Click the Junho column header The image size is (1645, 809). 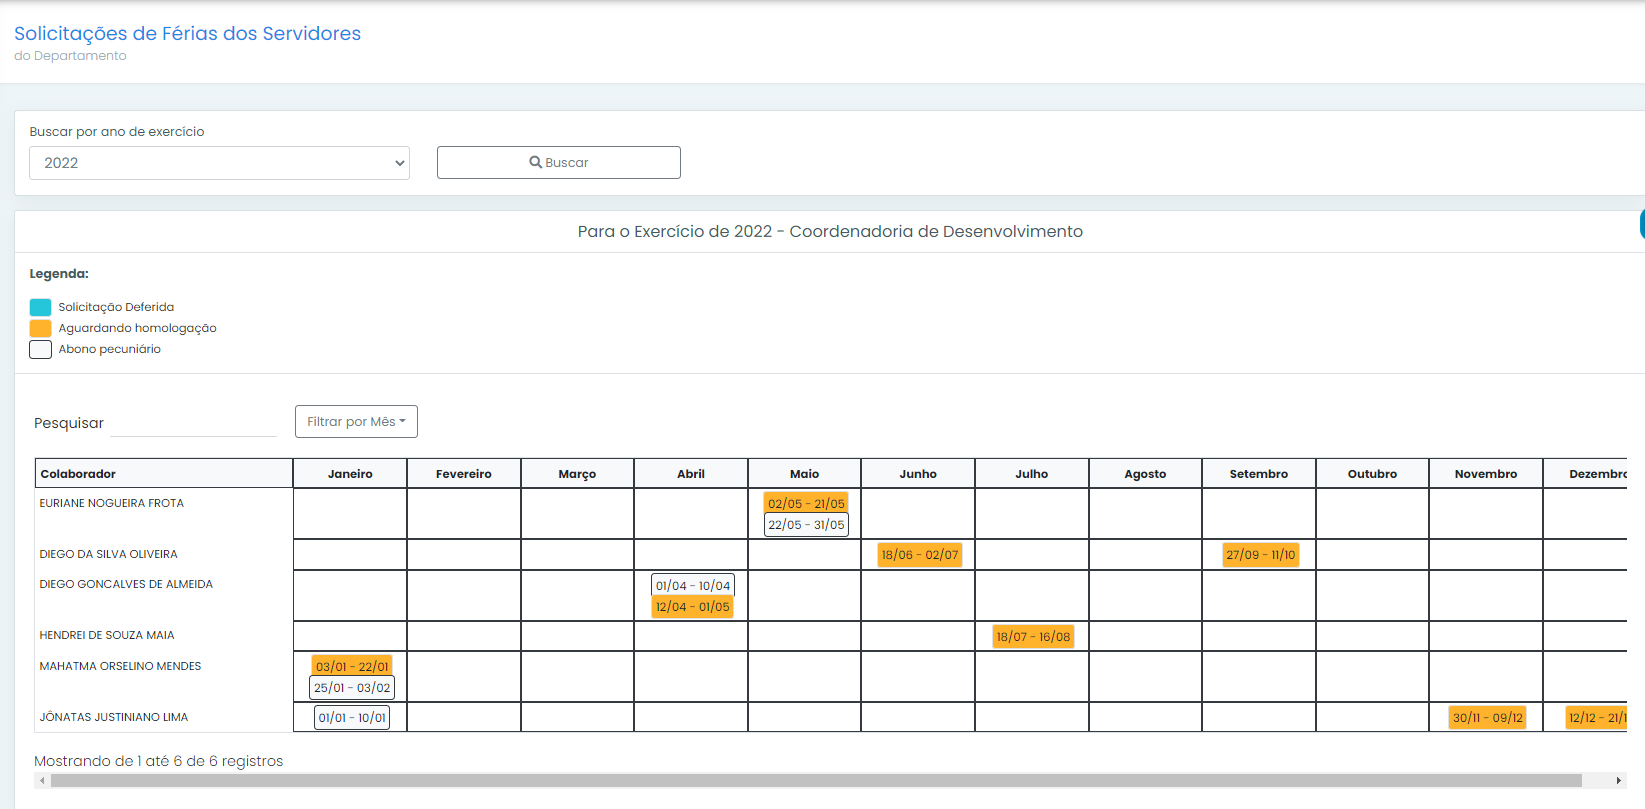[x=918, y=474]
